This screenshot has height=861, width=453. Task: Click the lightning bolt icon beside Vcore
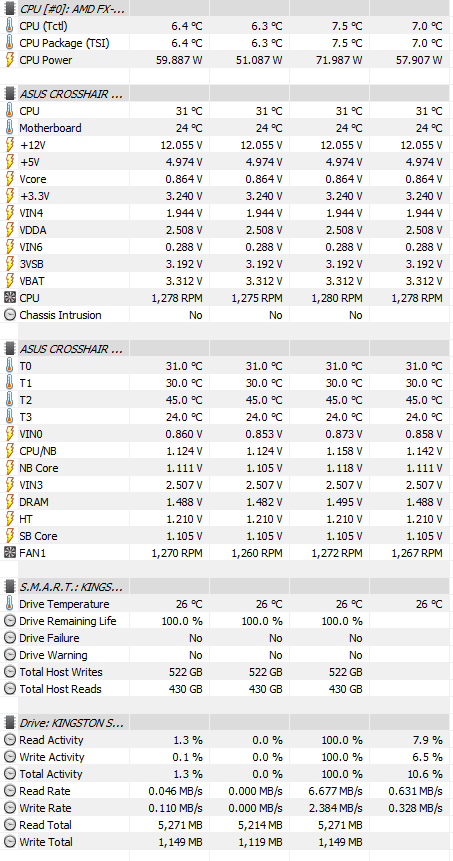[x=9, y=179]
